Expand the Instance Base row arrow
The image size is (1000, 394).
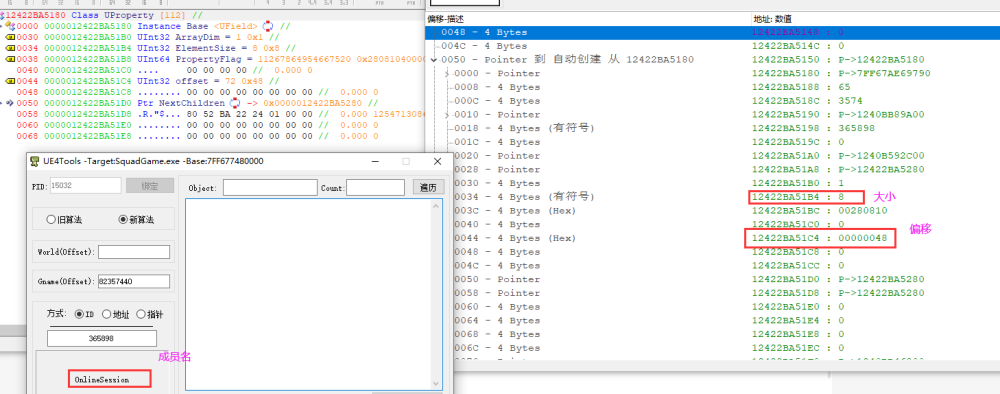[x=3, y=26]
